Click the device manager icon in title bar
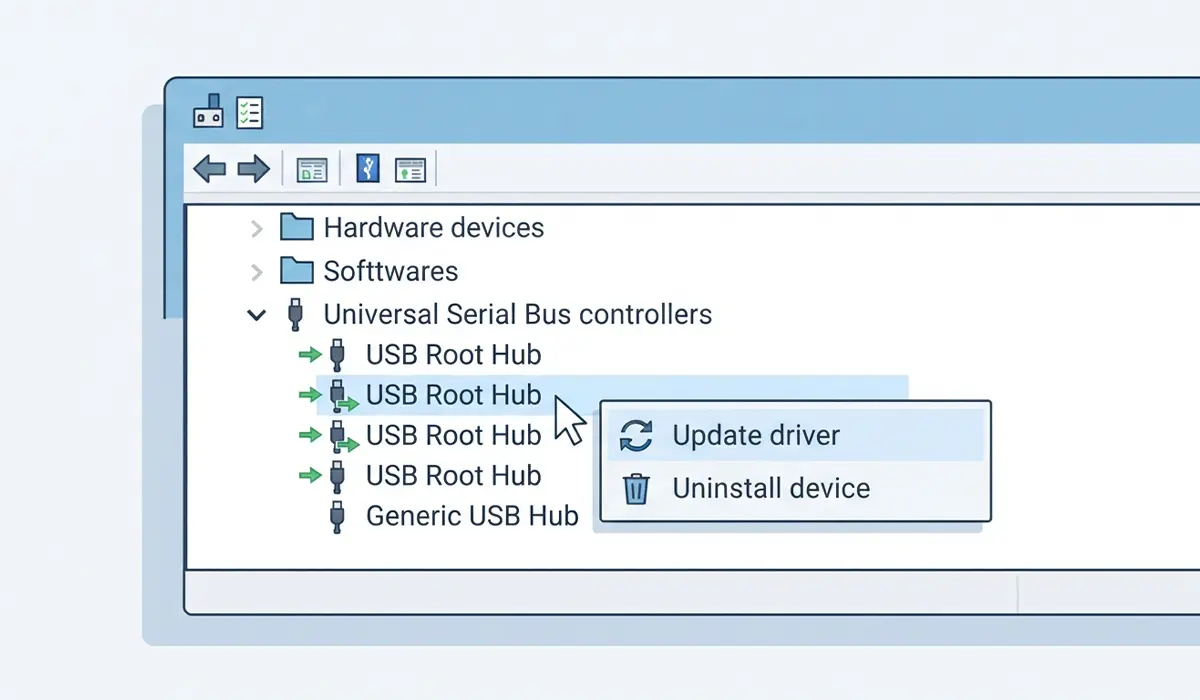 click(207, 111)
